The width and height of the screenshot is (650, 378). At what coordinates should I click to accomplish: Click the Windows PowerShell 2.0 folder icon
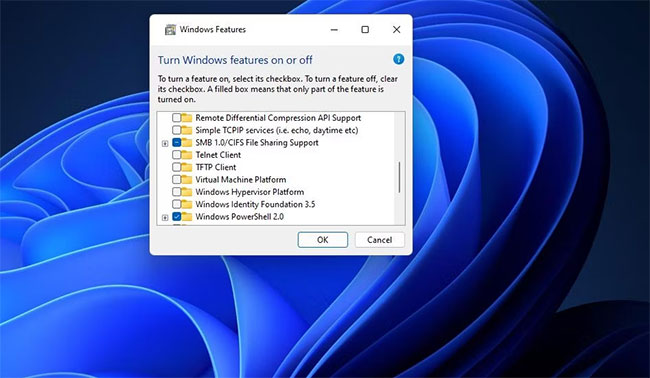click(187, 217)
